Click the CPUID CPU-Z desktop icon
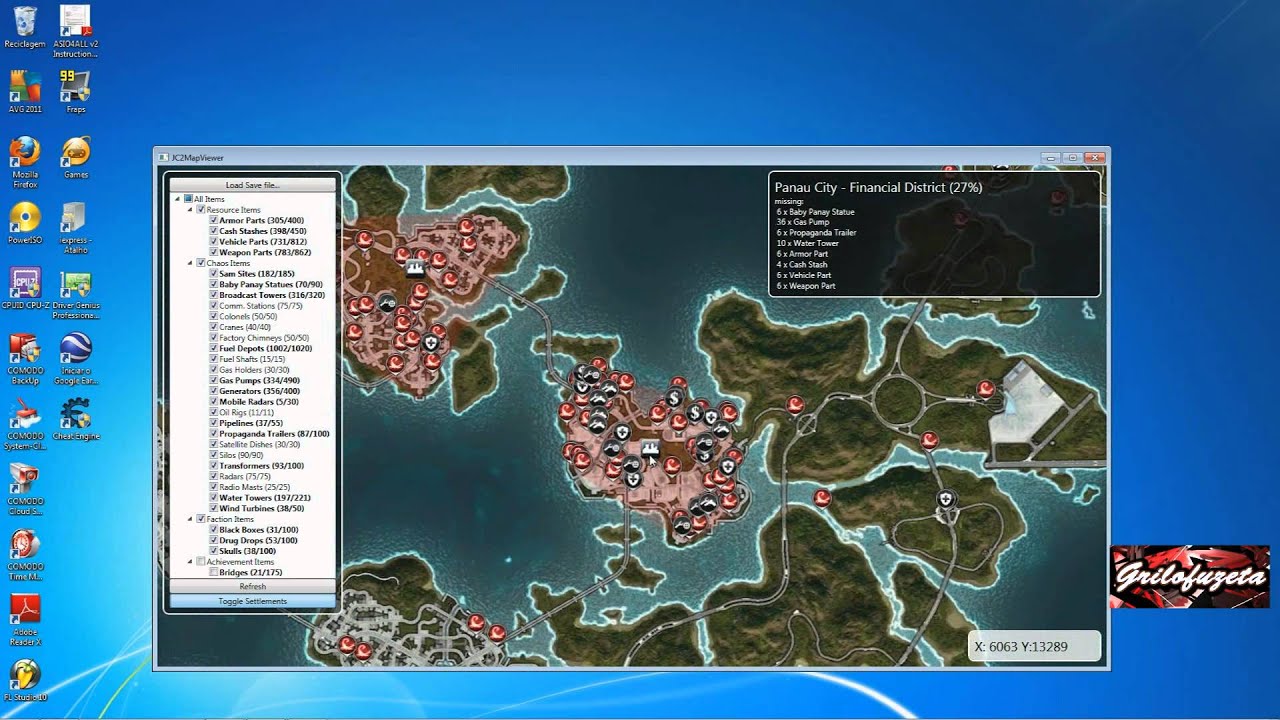The width and height of the screenshot is (1280, 720). 25,289
